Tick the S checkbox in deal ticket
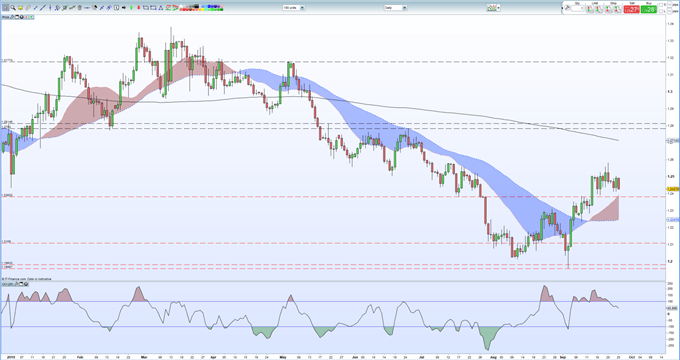 click(x=661, y=5)
